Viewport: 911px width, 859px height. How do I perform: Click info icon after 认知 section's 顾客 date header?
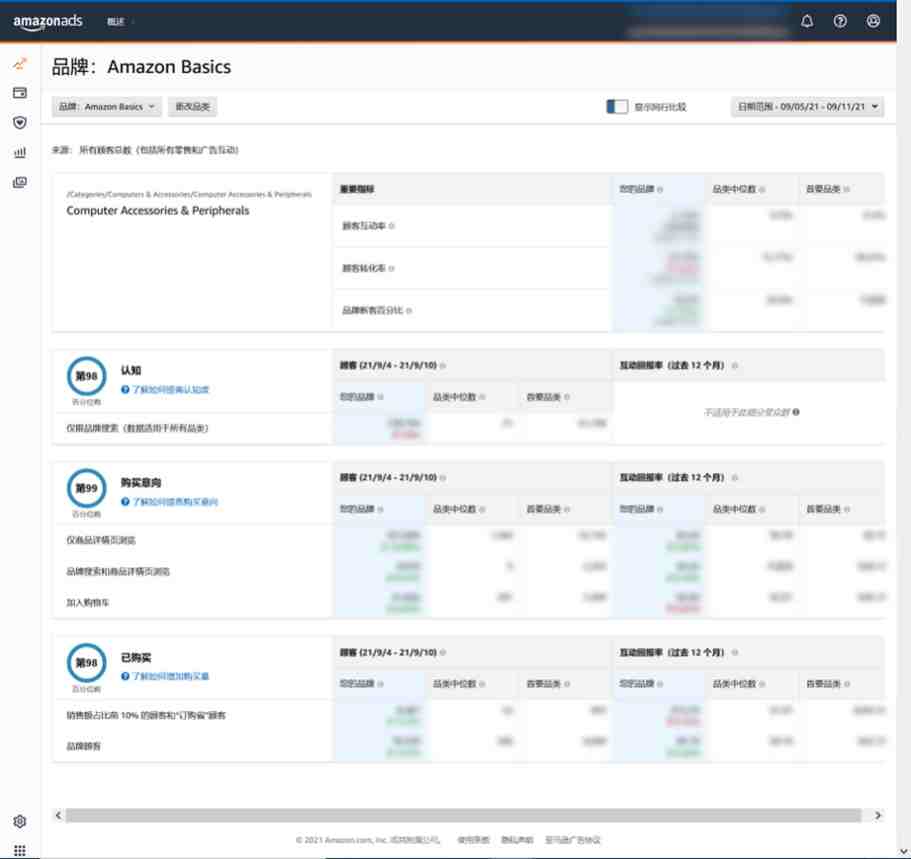pos(443,366)
